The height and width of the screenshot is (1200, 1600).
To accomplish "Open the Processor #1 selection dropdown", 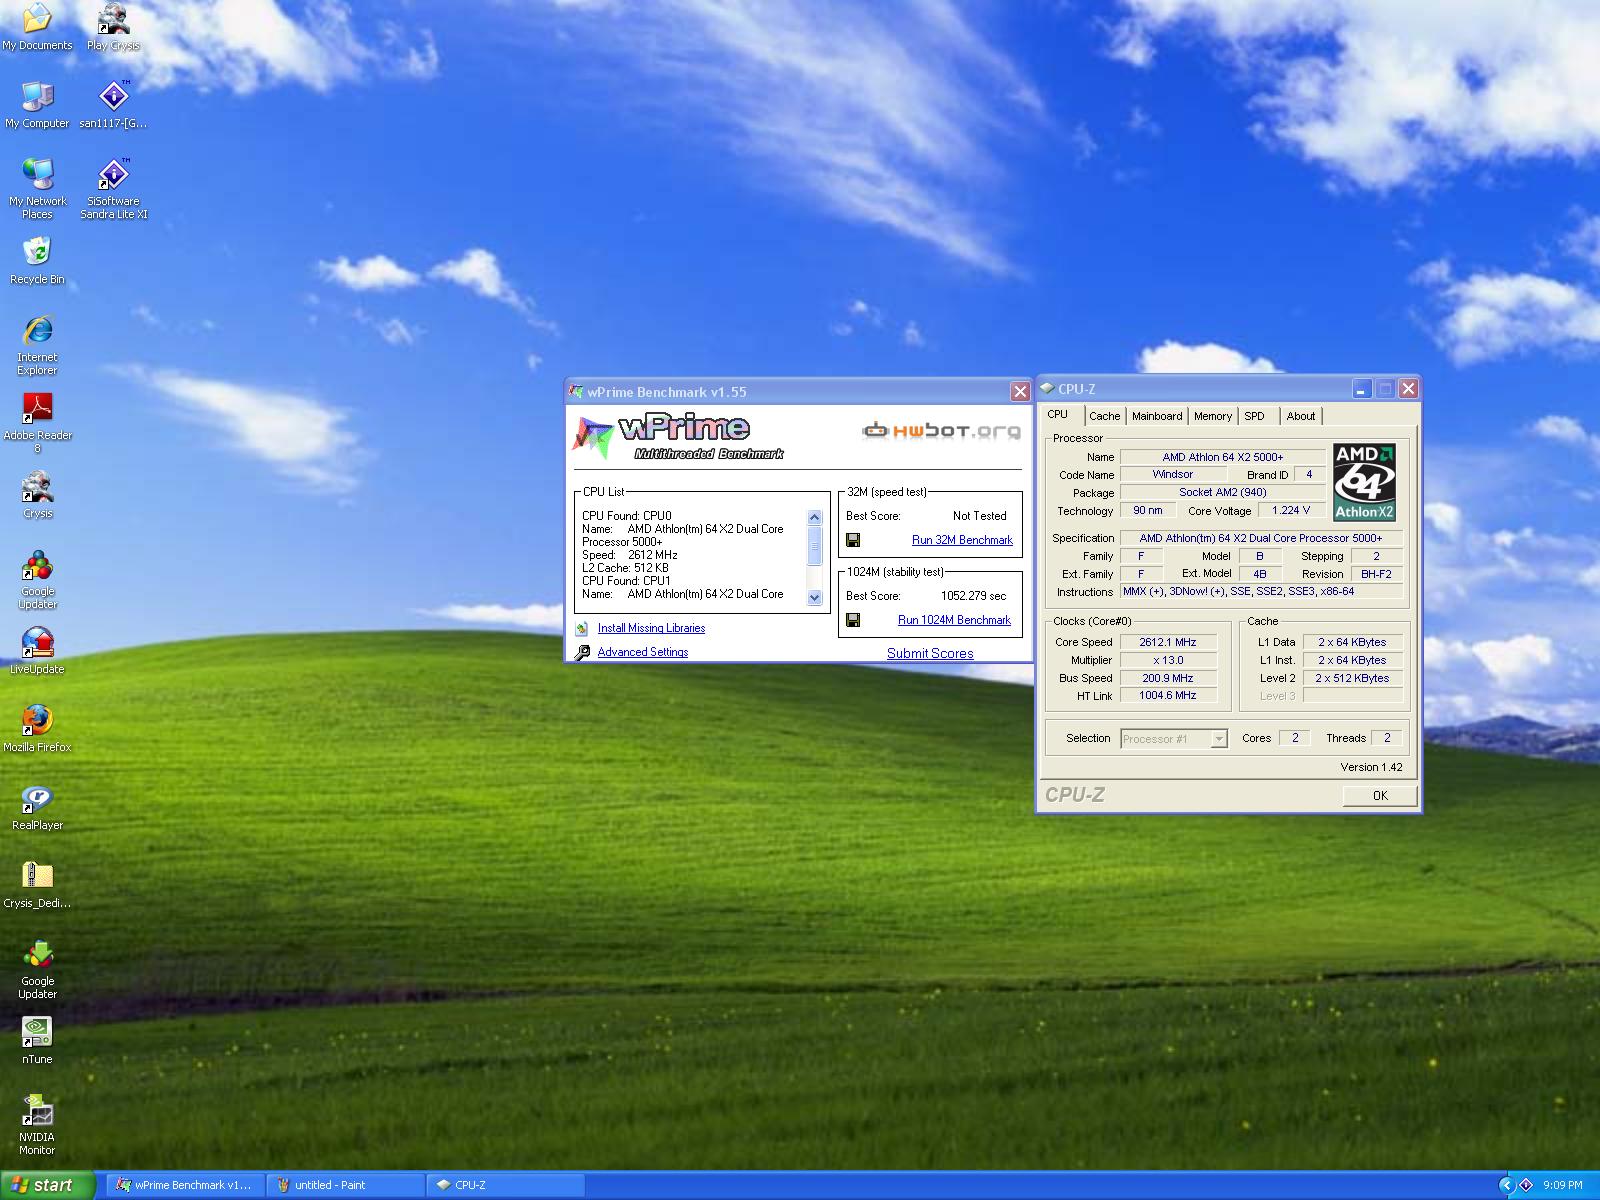I will tap(1219, 739).
